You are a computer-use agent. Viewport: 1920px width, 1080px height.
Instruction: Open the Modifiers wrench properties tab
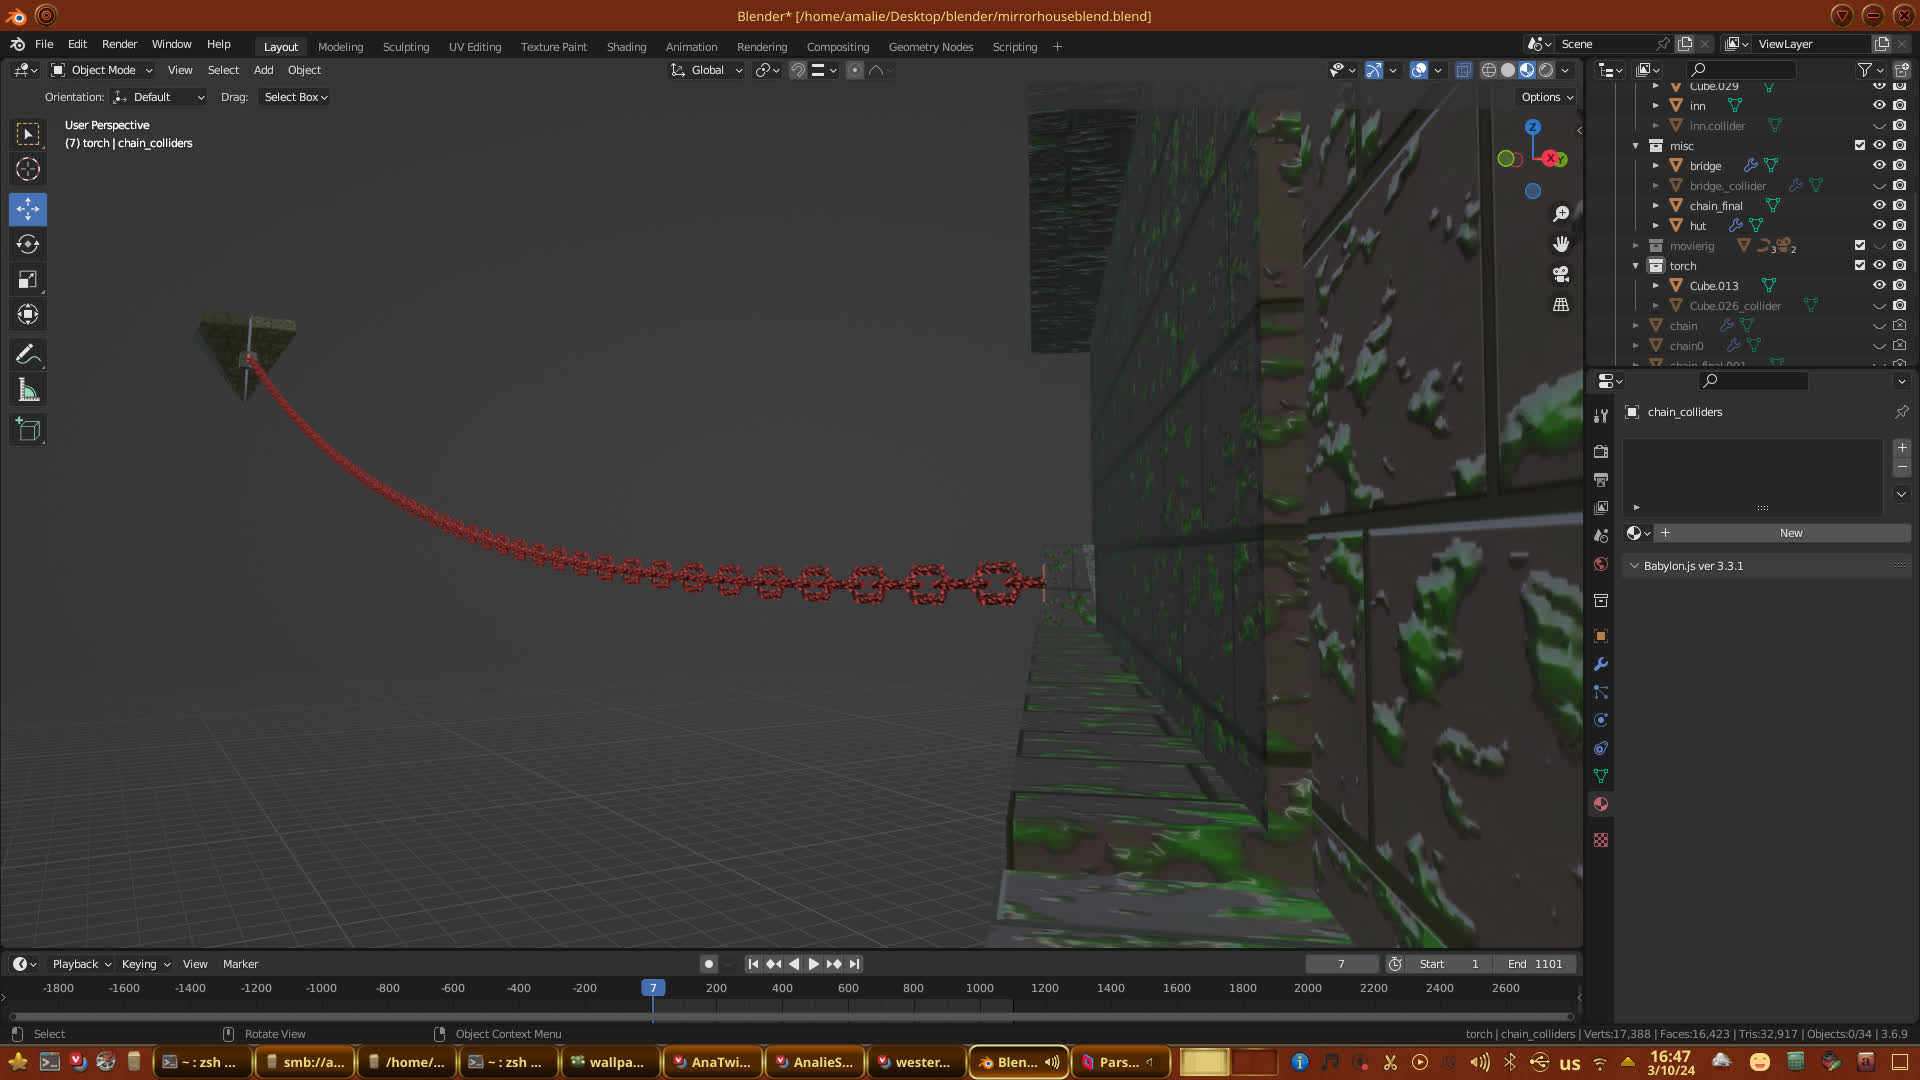pyautogui.click(x=1601, y=664)
